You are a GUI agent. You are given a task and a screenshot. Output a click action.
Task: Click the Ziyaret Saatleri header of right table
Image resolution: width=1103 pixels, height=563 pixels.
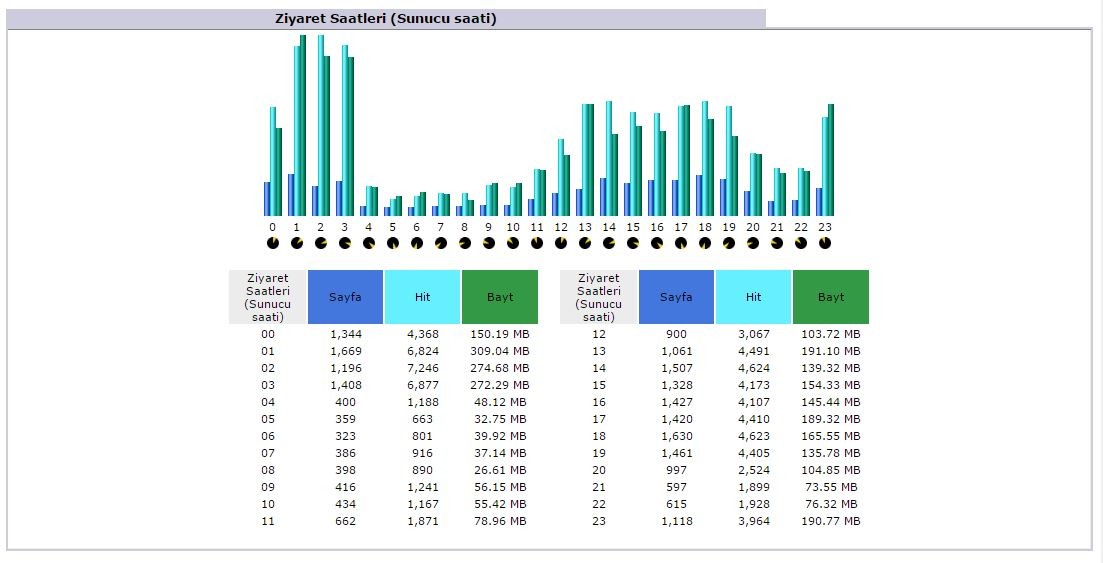click(599, 297)
